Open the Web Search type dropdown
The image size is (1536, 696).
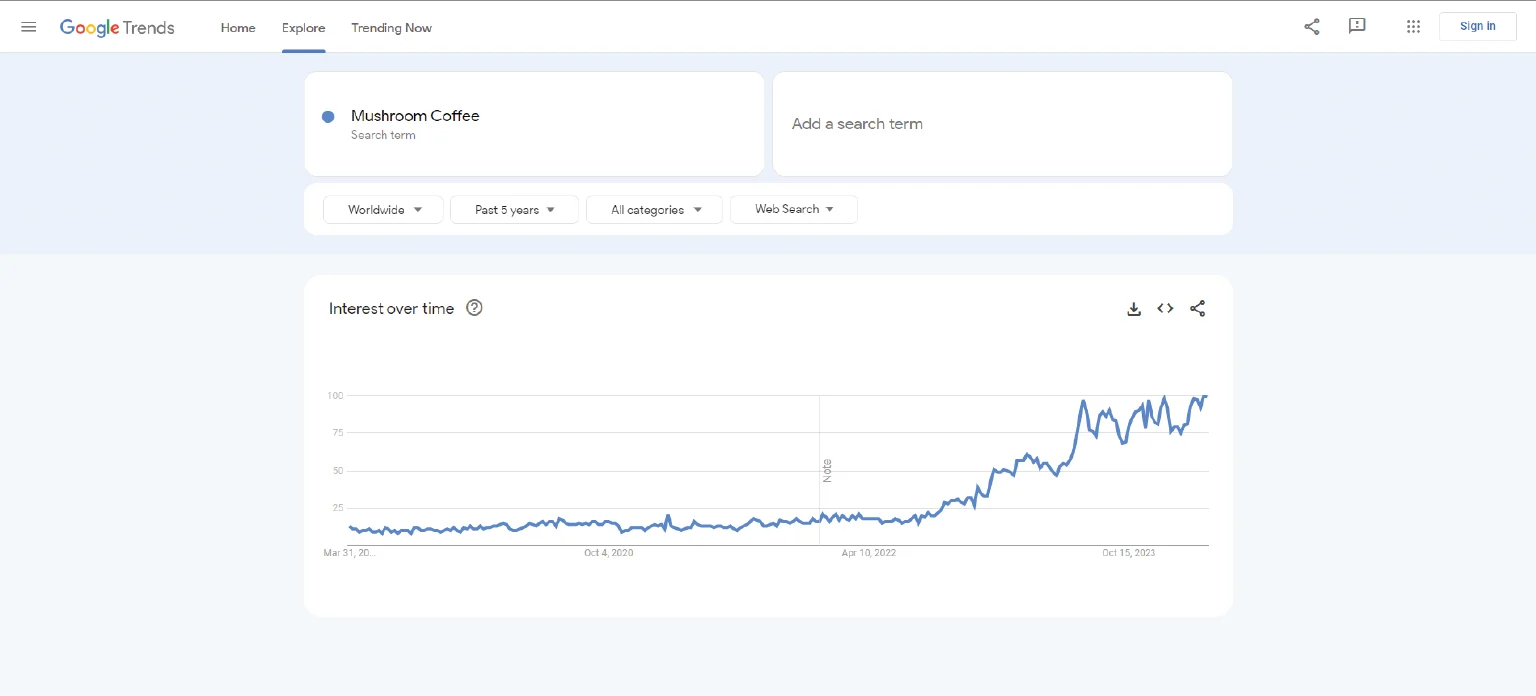coord(794,209)
